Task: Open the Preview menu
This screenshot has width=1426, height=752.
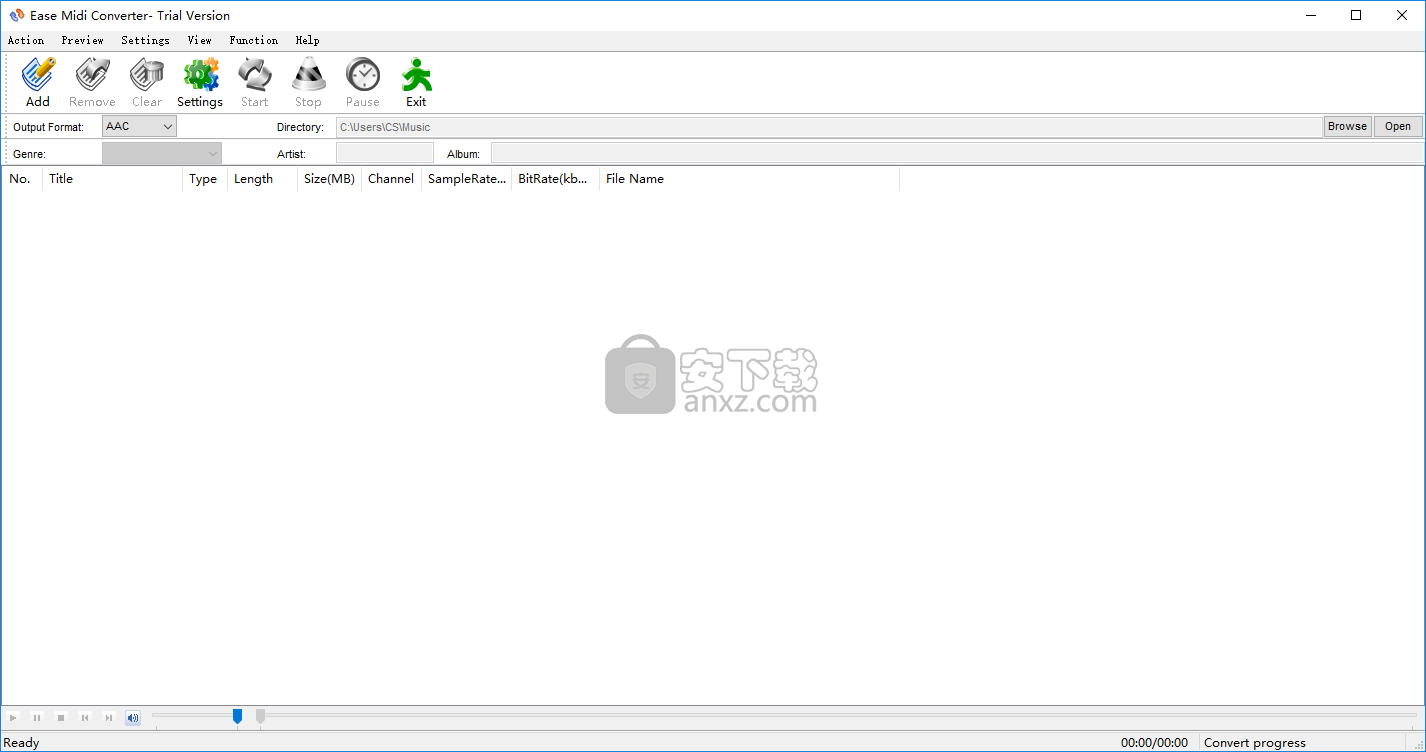Action: click(82, 40)
